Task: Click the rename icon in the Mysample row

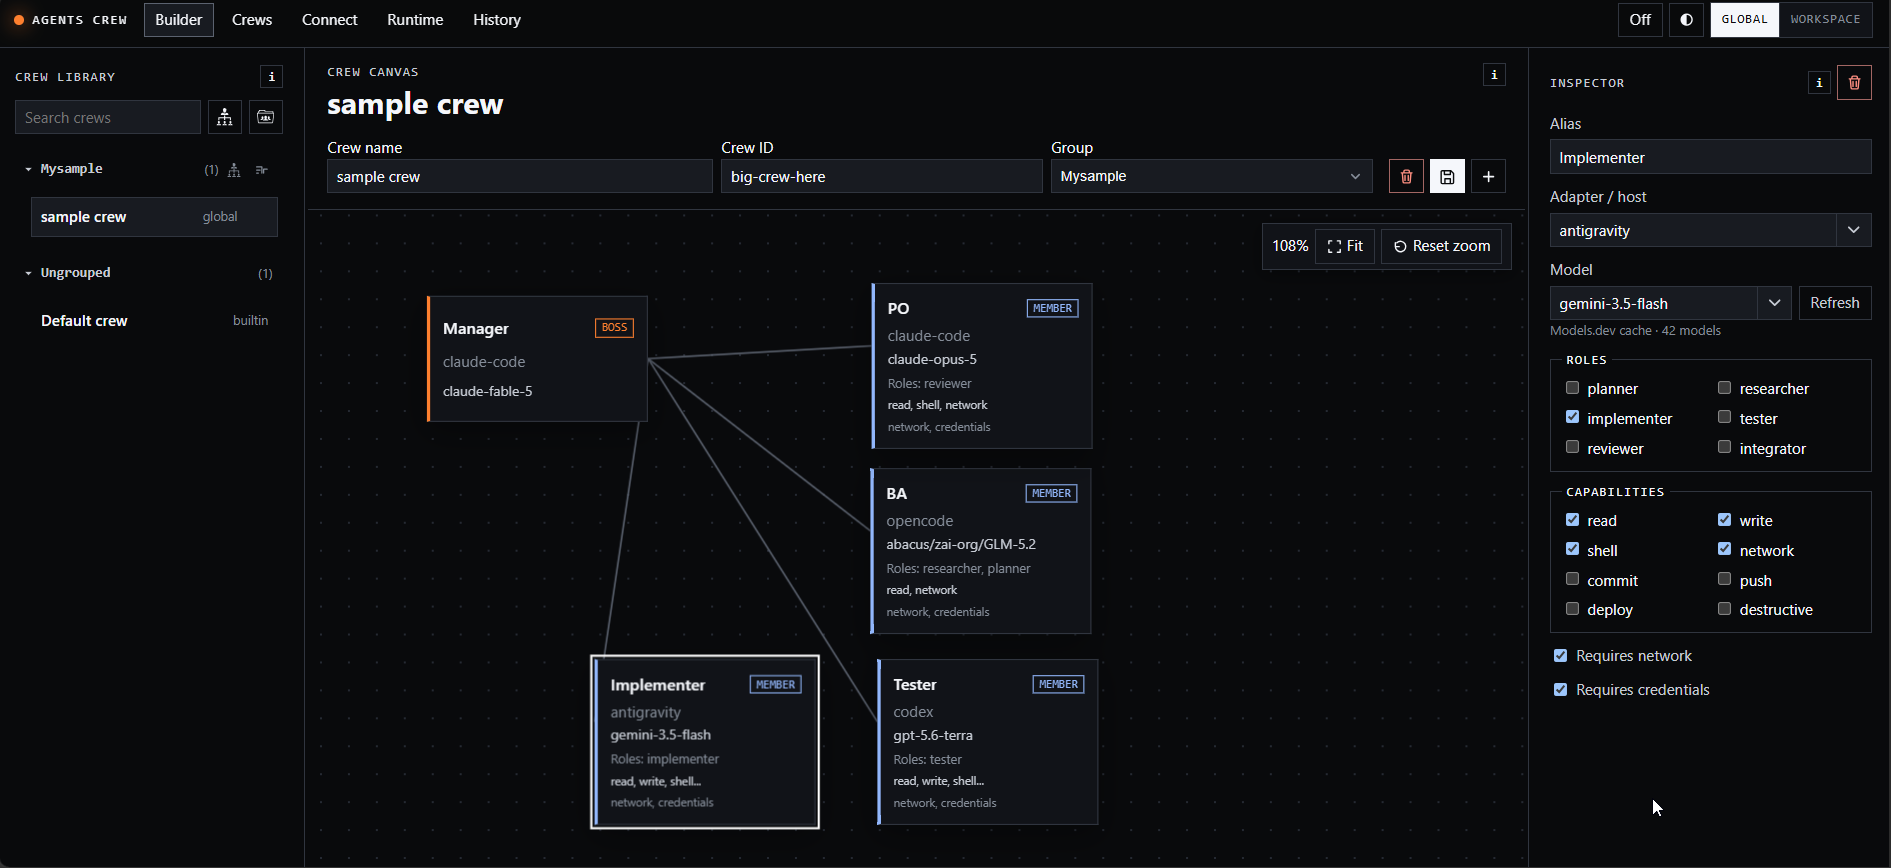Action: tap(262, 170)
